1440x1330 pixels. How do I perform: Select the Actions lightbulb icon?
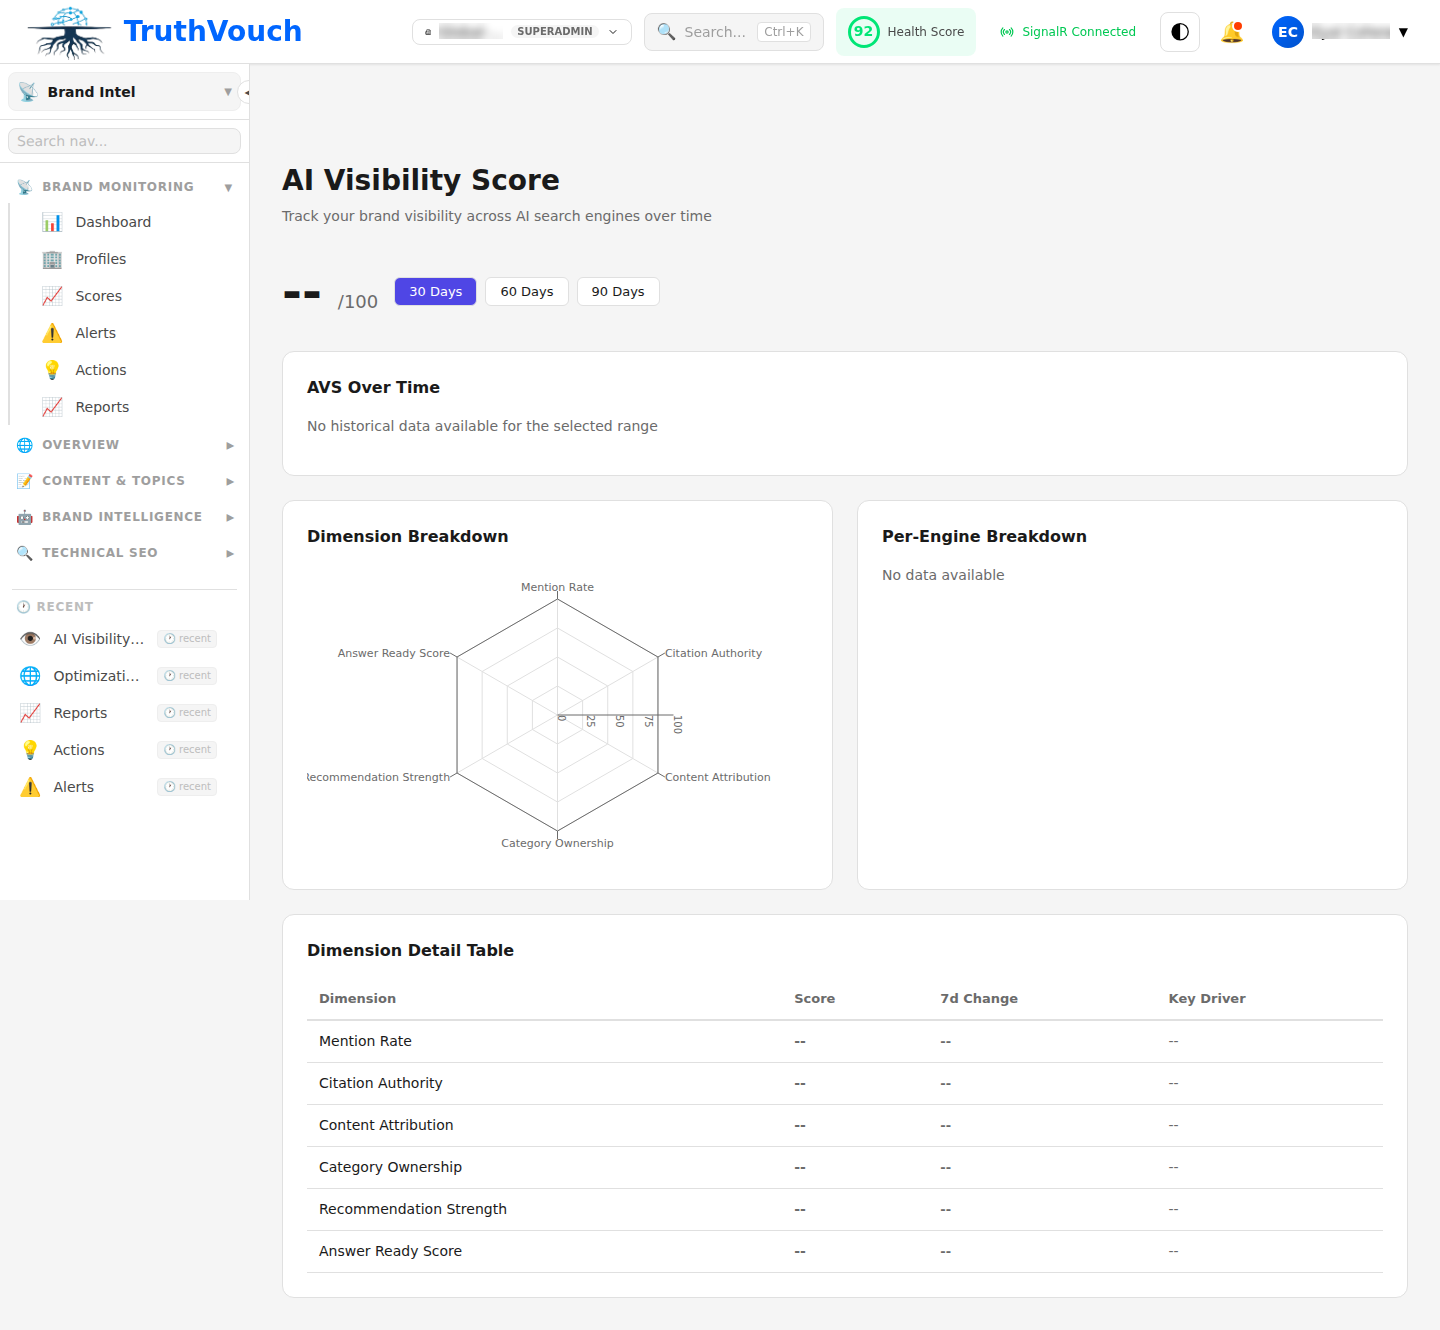click(x=51, y=369)
